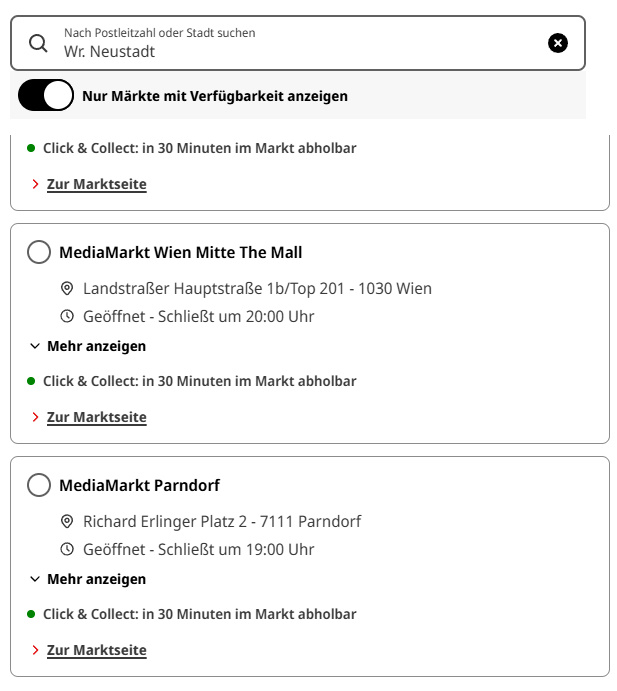
Task: Expand Mehr anzeigen for Parndorf store
Action: 88,579
